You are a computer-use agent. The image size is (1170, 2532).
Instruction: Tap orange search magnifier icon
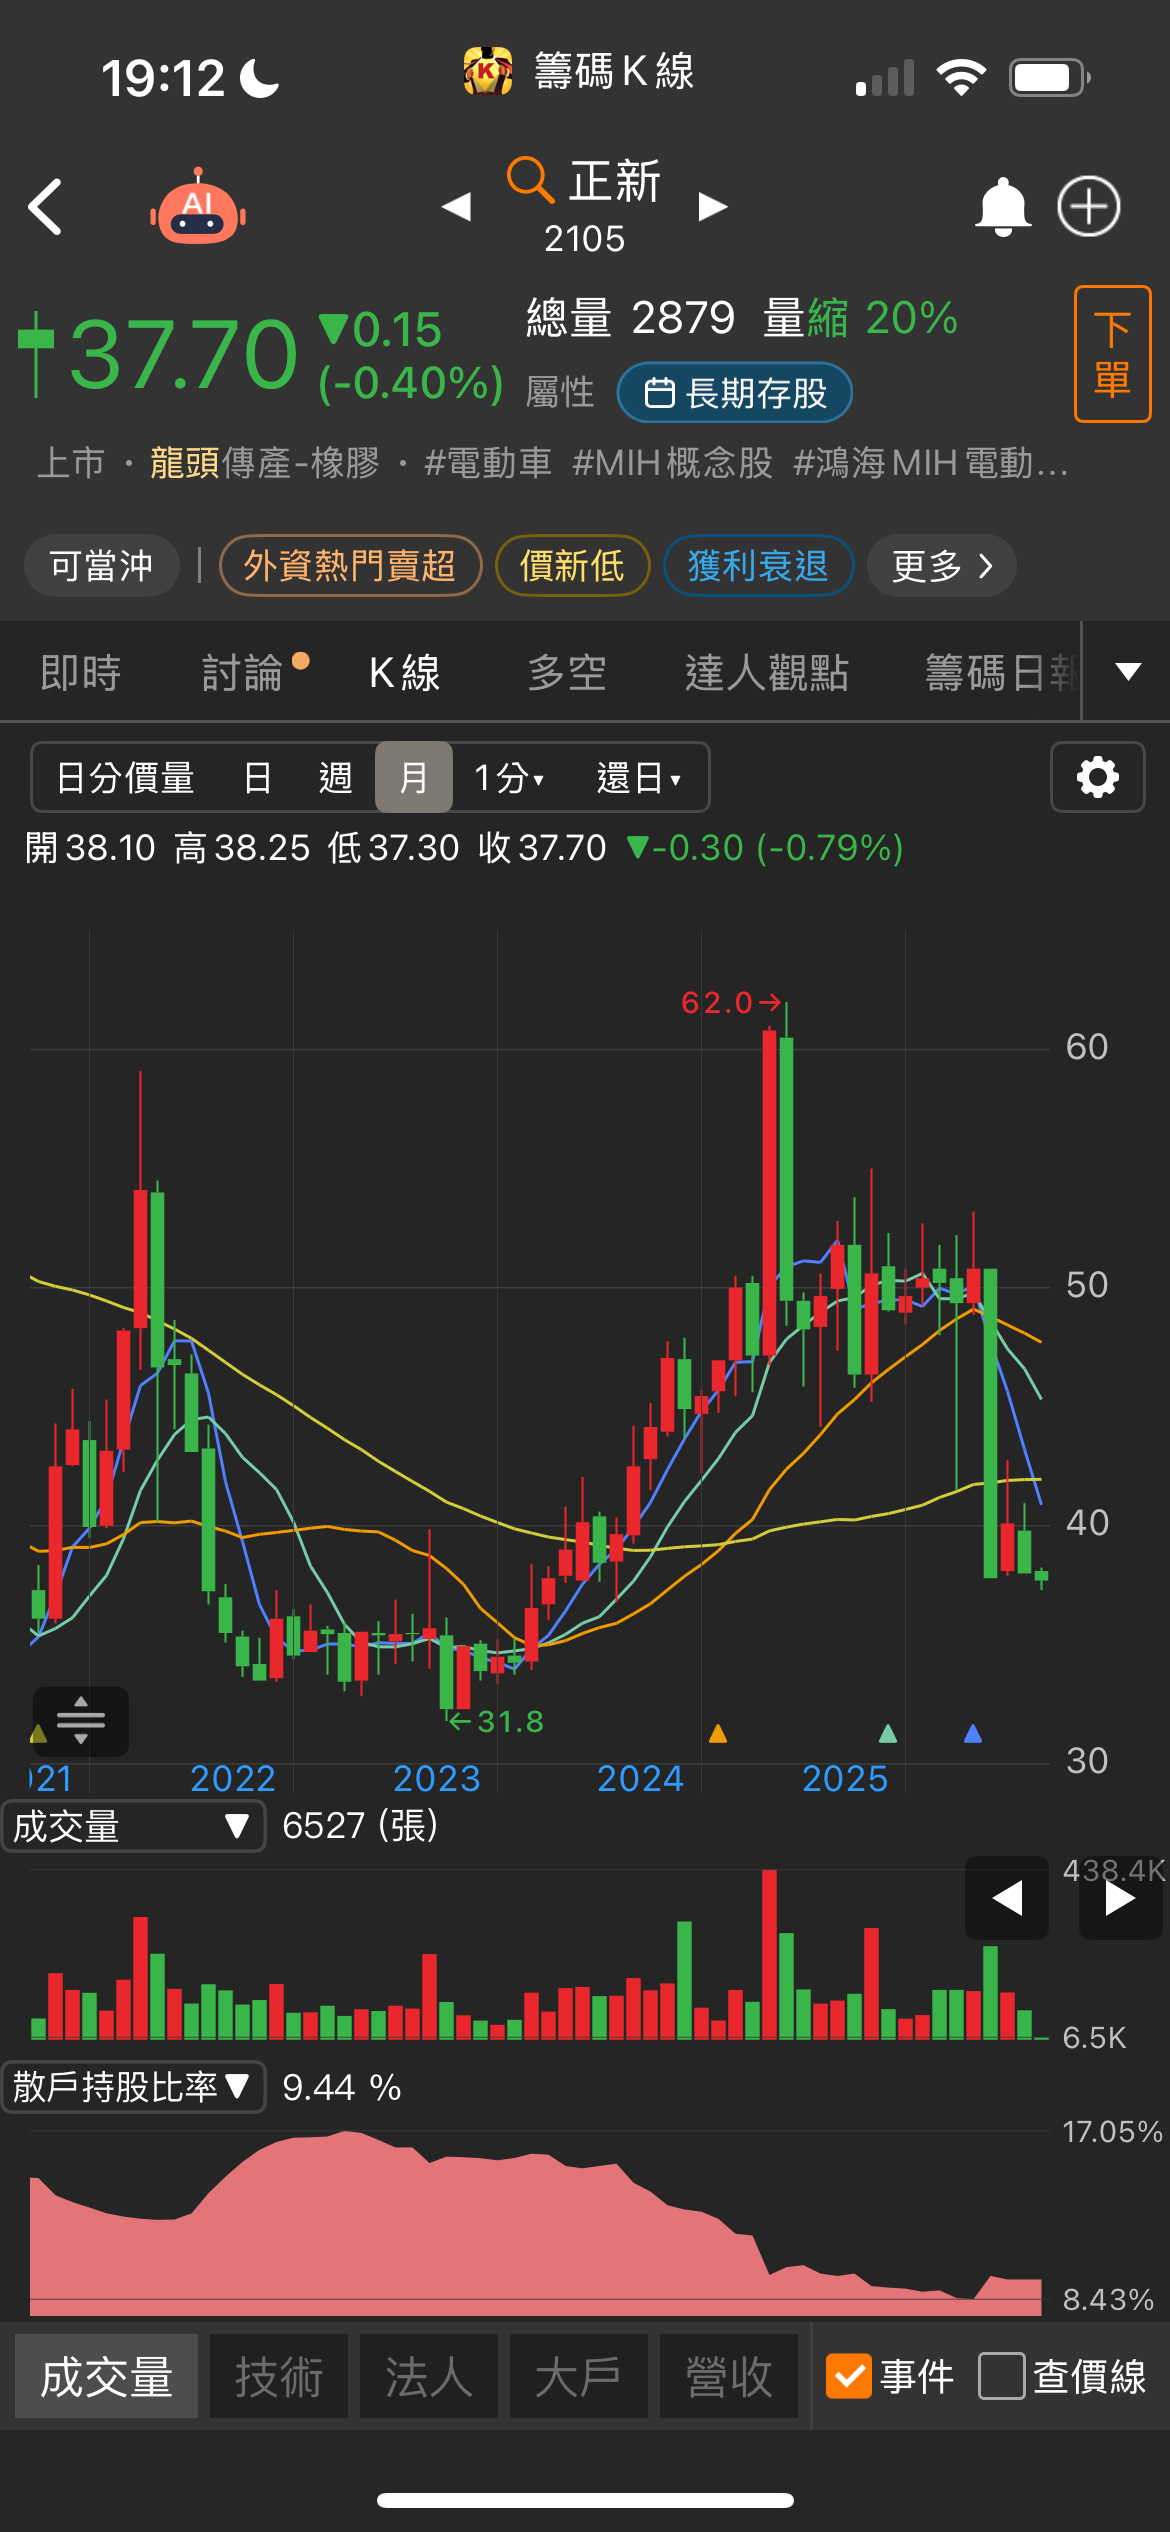(530, 180)
